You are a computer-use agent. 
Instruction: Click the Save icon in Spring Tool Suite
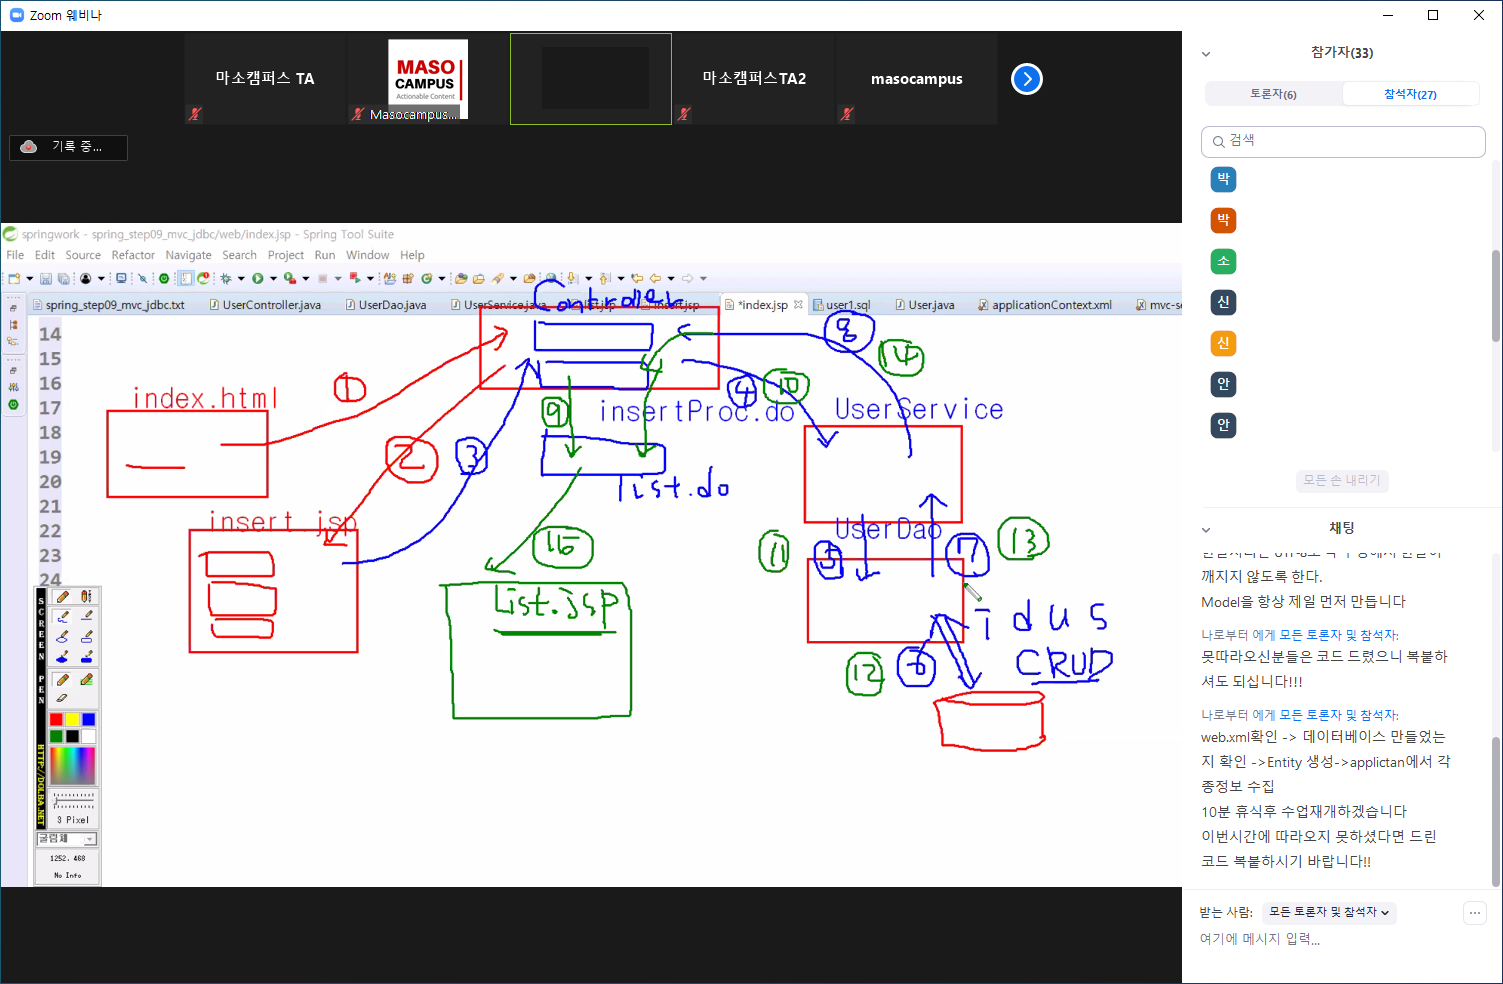click(x=45, y=278)
